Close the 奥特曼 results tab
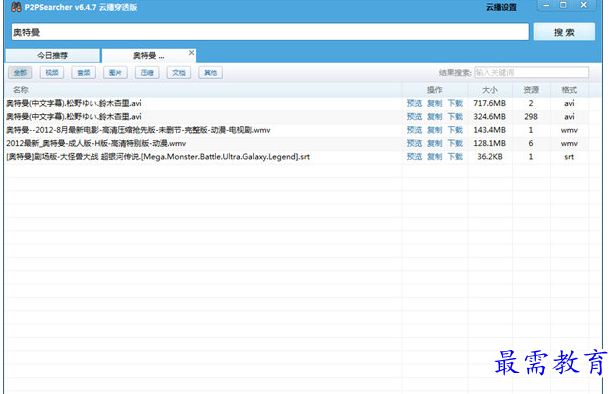Image resolution: width=616 pixels, height=394 pixels. click(191, 53)
